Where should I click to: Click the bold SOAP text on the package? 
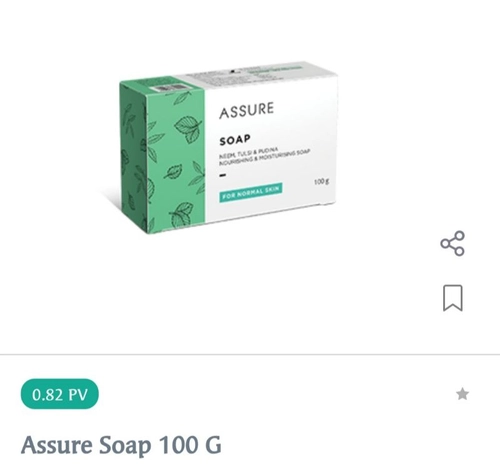click(x=235, y=140)
